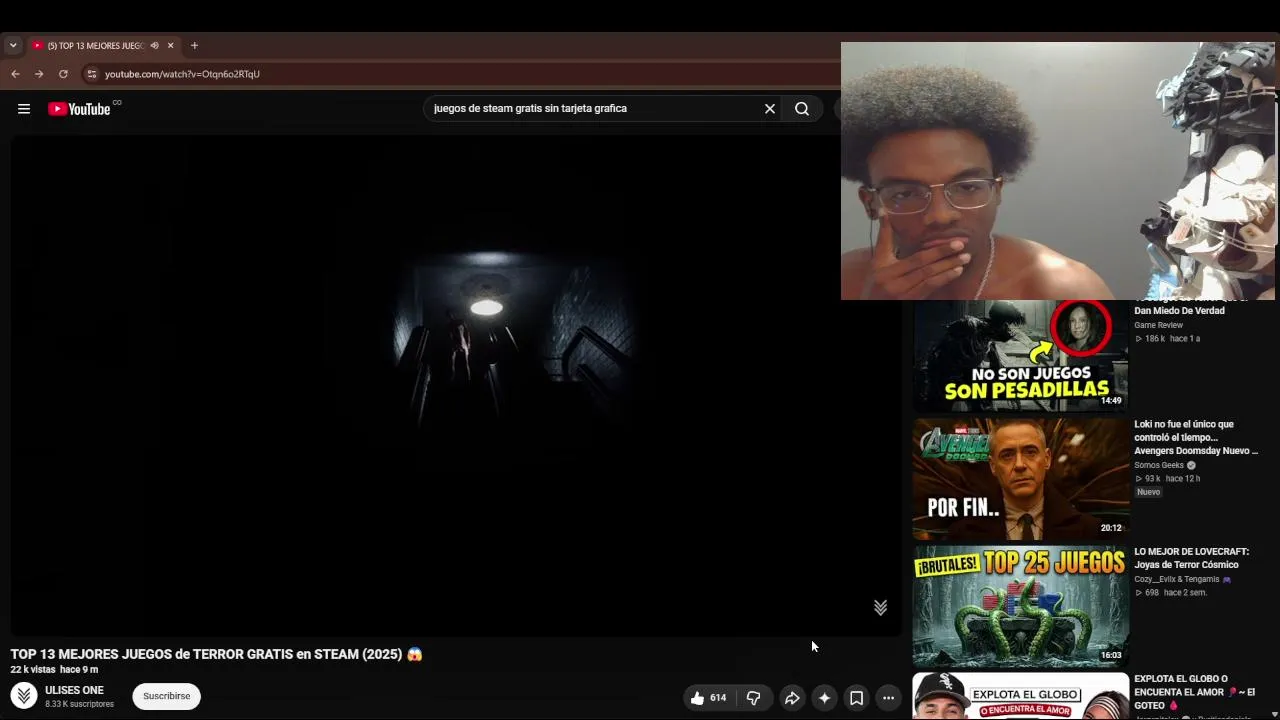
Task: Mute the tab using its speaker icon
Action: pyautogui.click(x=154, y=45)
